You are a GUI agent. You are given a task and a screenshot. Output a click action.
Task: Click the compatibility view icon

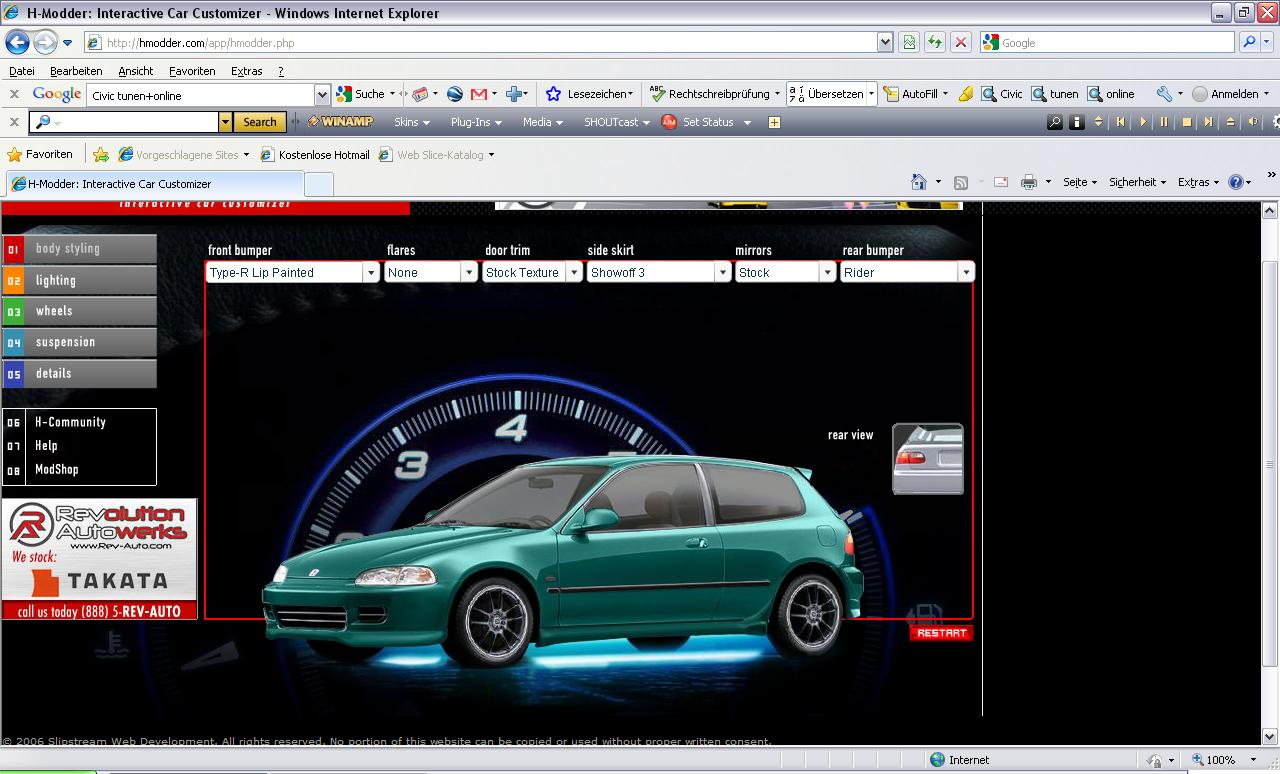pos(909,42)
